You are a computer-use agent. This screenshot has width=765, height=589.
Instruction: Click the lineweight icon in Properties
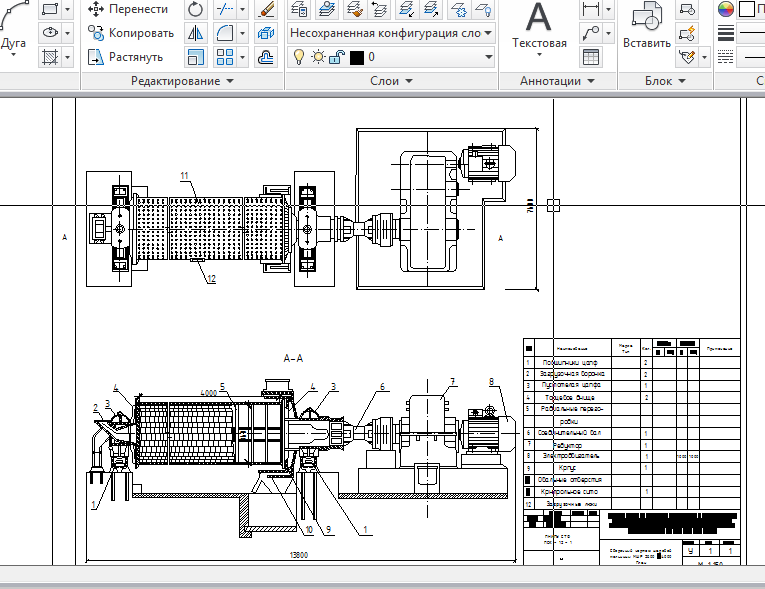726,33
